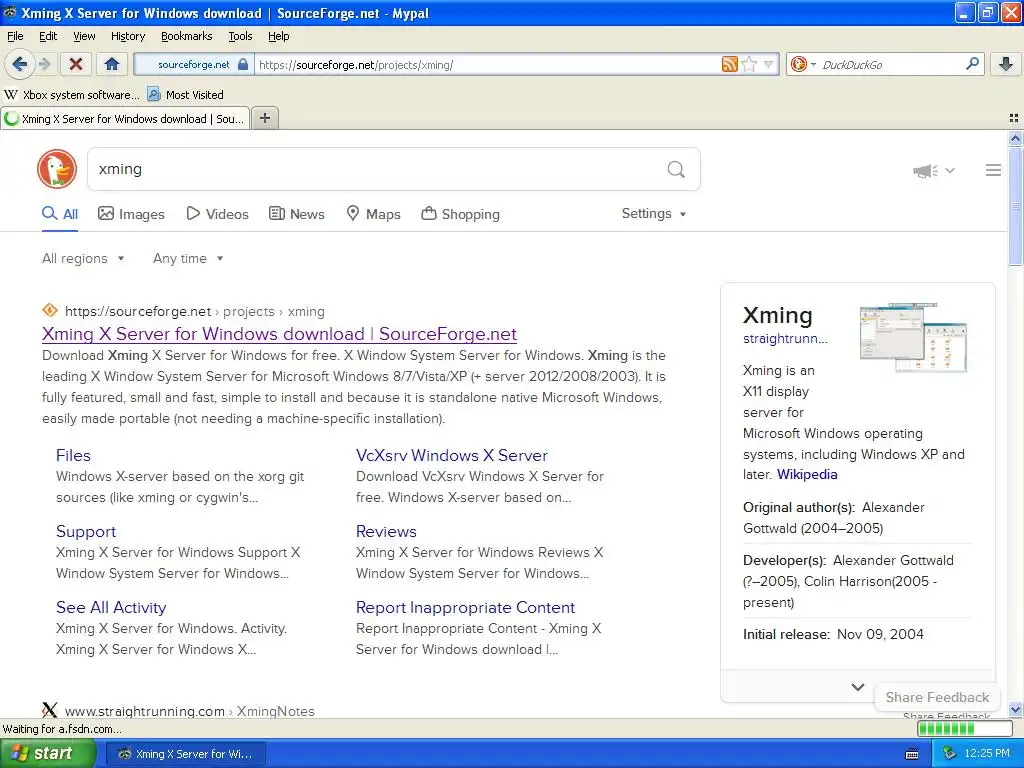The height and width of the screenshot is (768, 1024).
Task: Click the www.straightrunning.com XmingNotes result URL
Action: (x=189, y=711)
